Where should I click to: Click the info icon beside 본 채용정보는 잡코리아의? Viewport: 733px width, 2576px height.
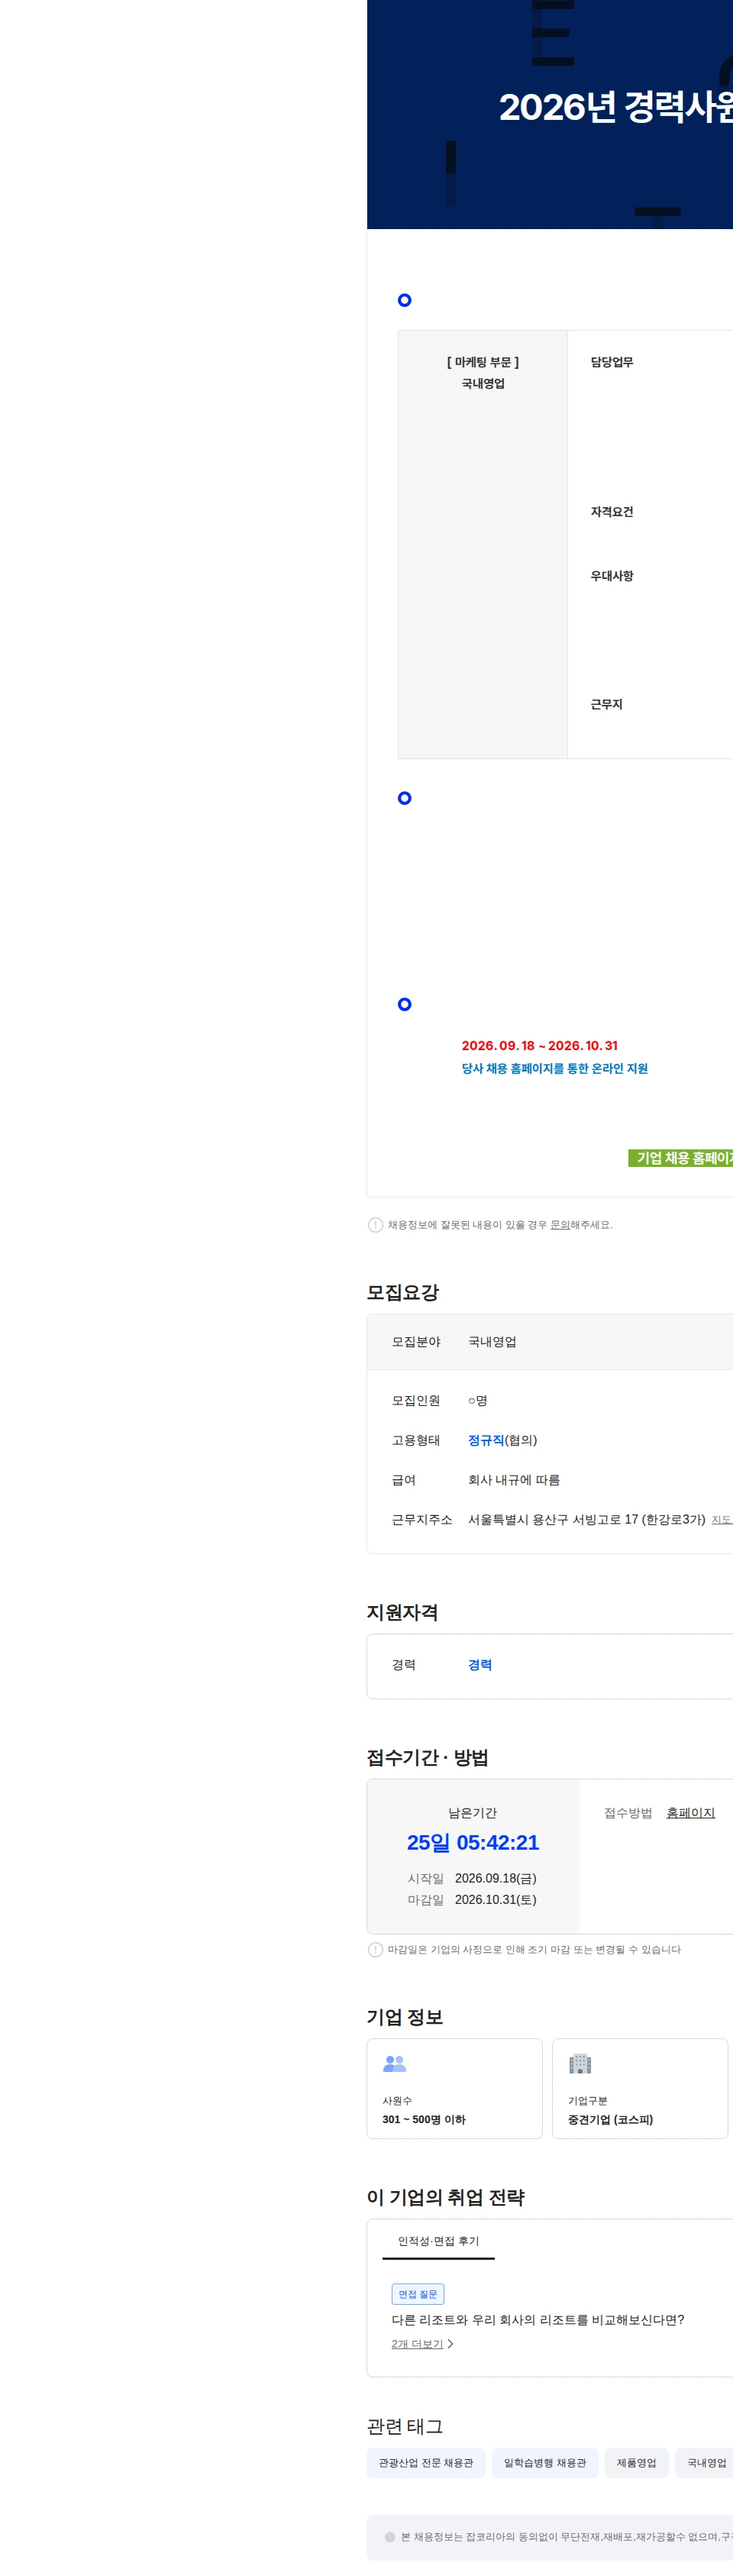point(390,2537)
